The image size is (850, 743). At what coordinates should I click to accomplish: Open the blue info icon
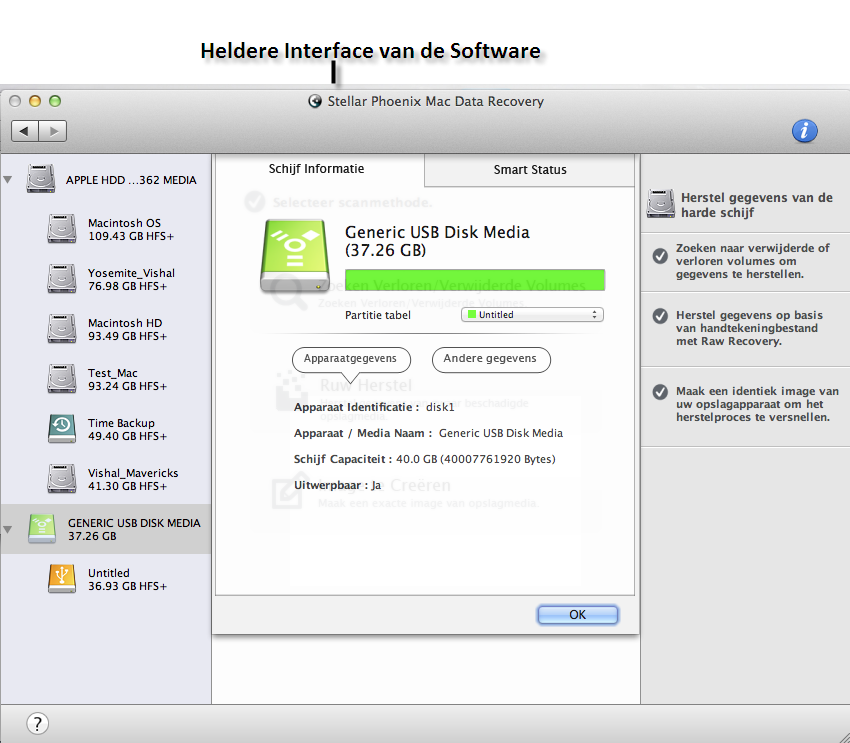804,131
